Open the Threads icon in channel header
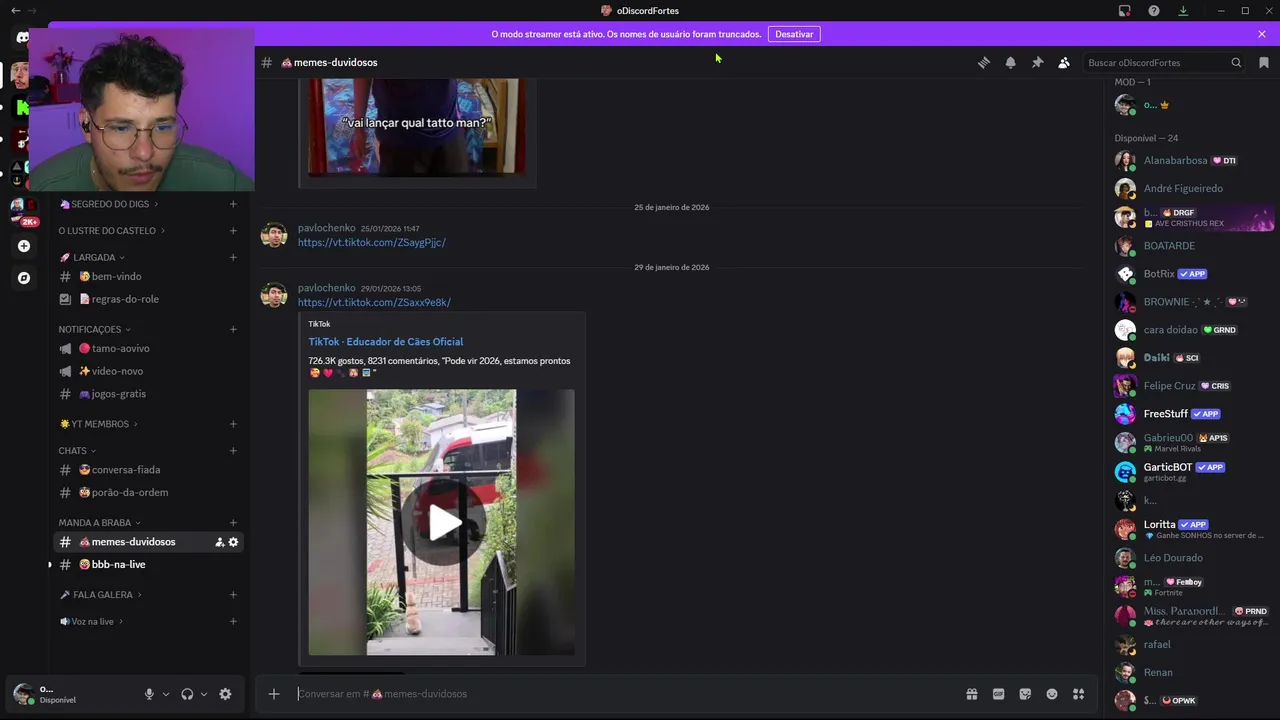The image size is (1280, 720). coord(984,62)
